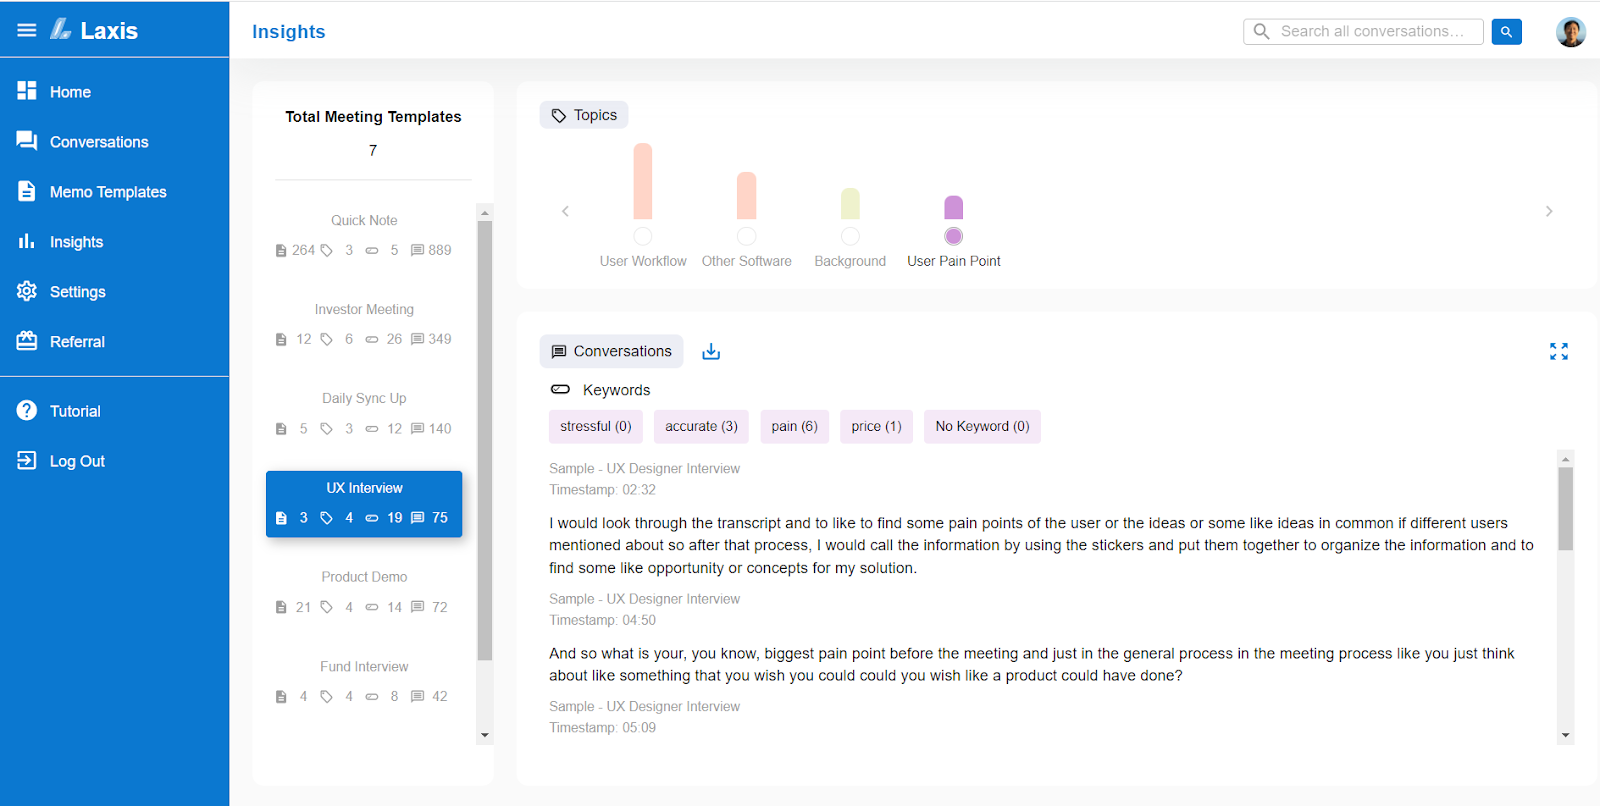Click the blue search button
Screen dimensions: 1600x806
click(1506, 32)
